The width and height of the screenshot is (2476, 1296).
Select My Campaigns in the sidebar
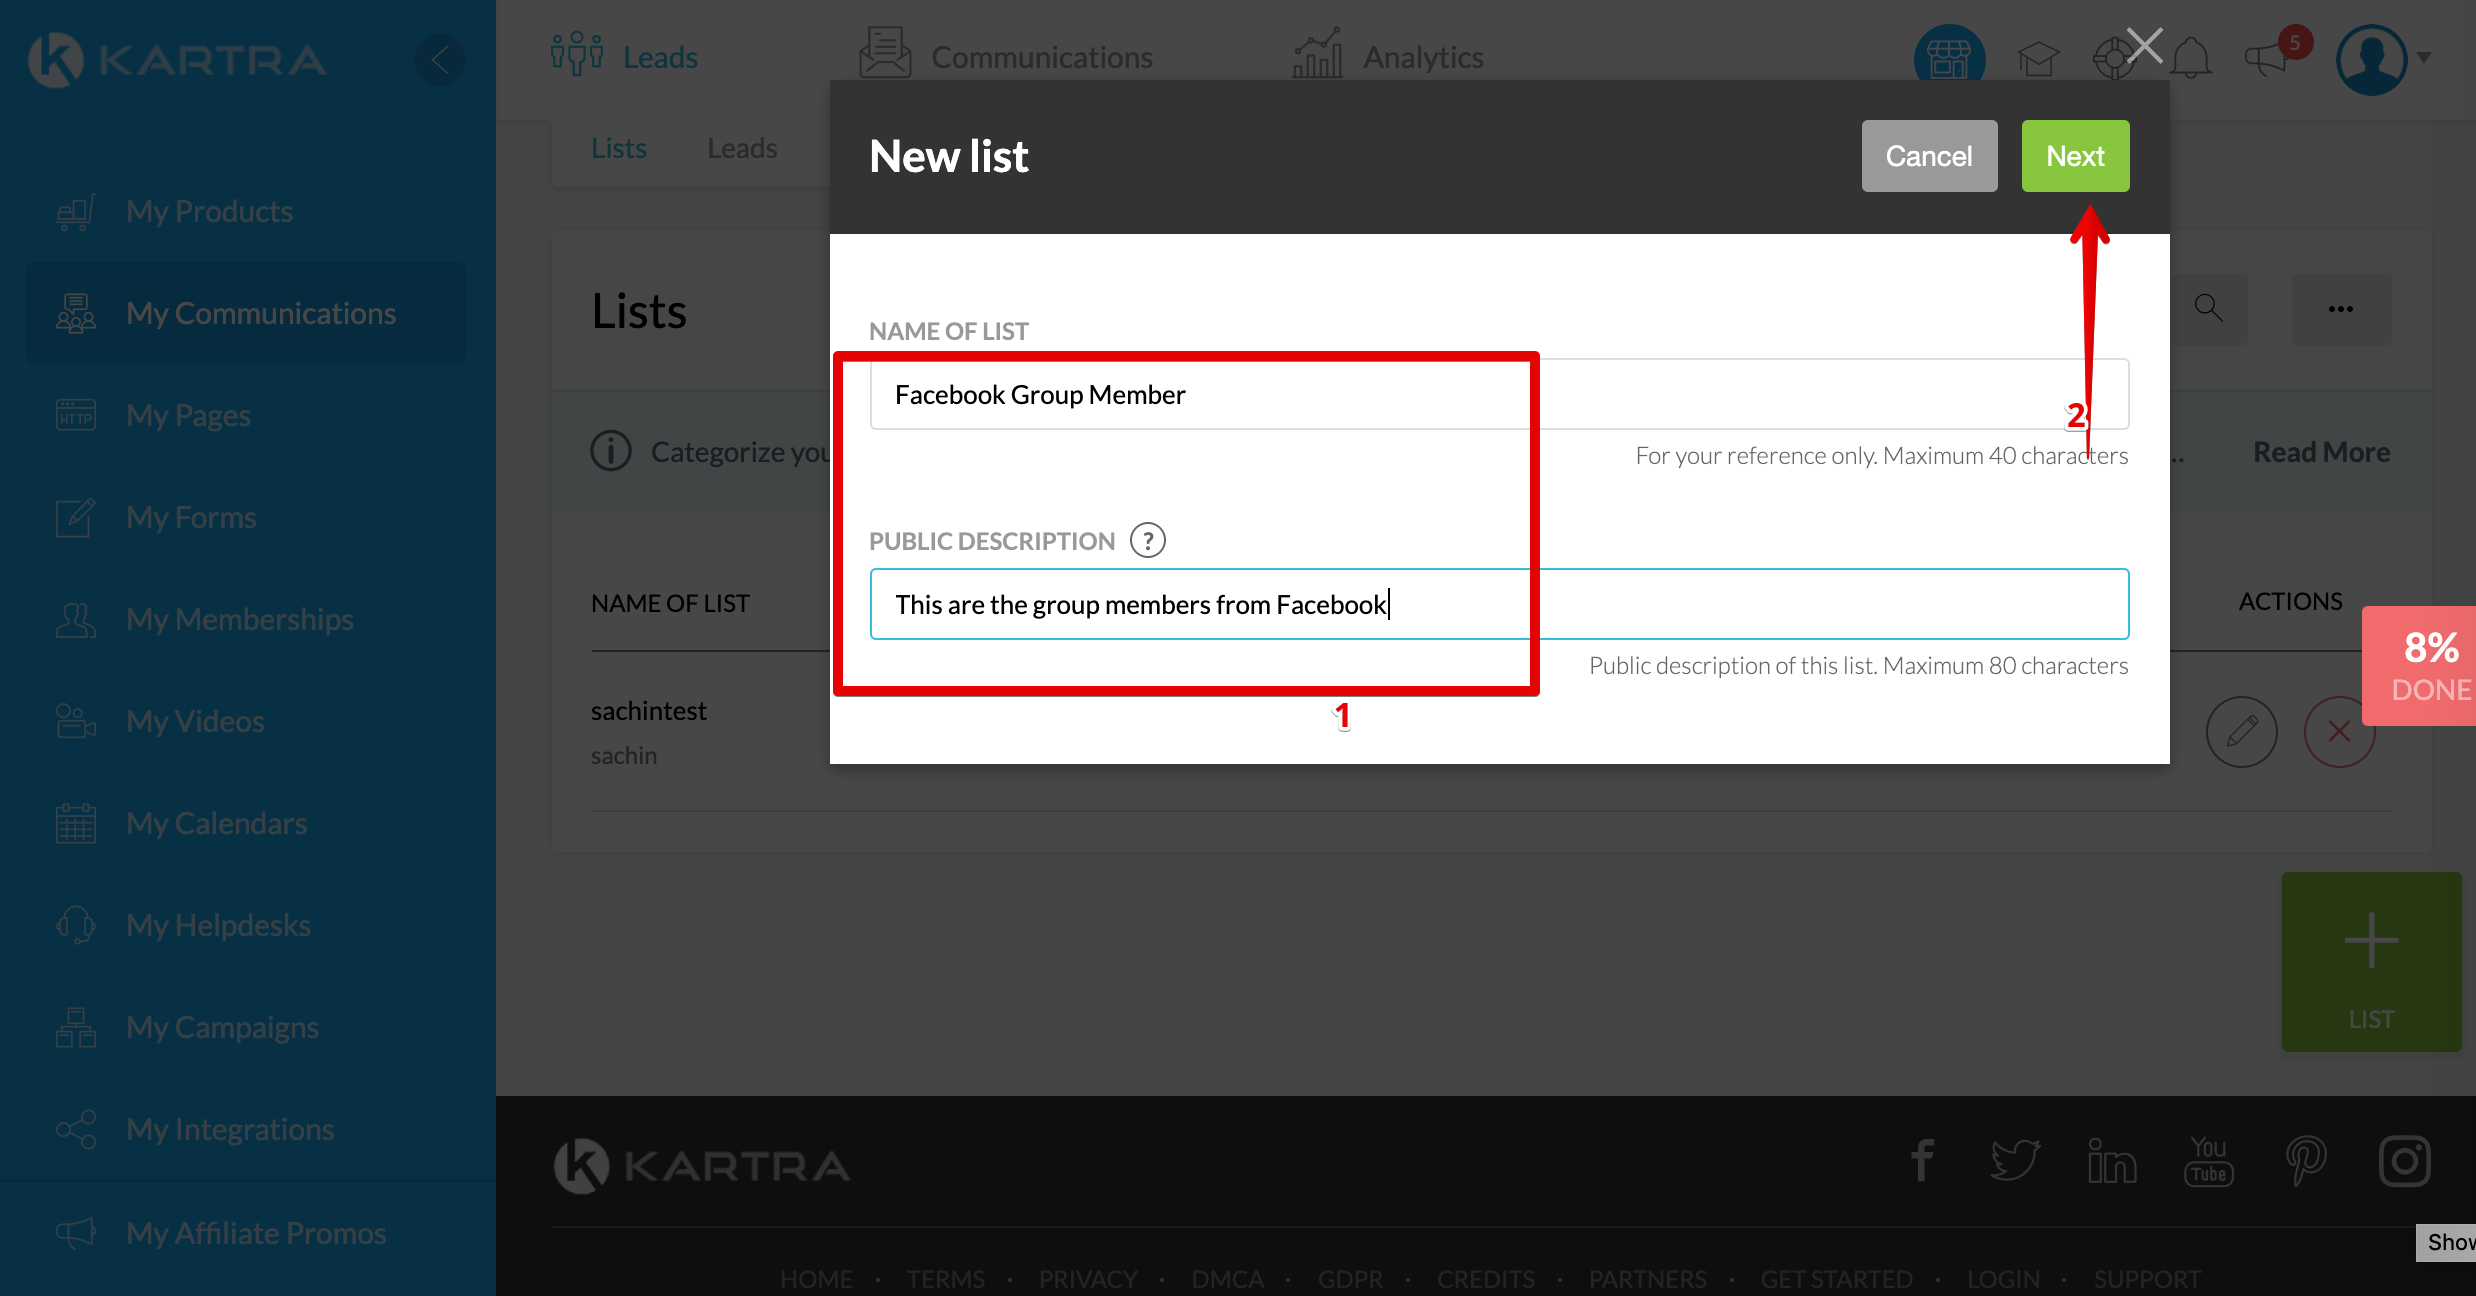tap(222, 1027)
